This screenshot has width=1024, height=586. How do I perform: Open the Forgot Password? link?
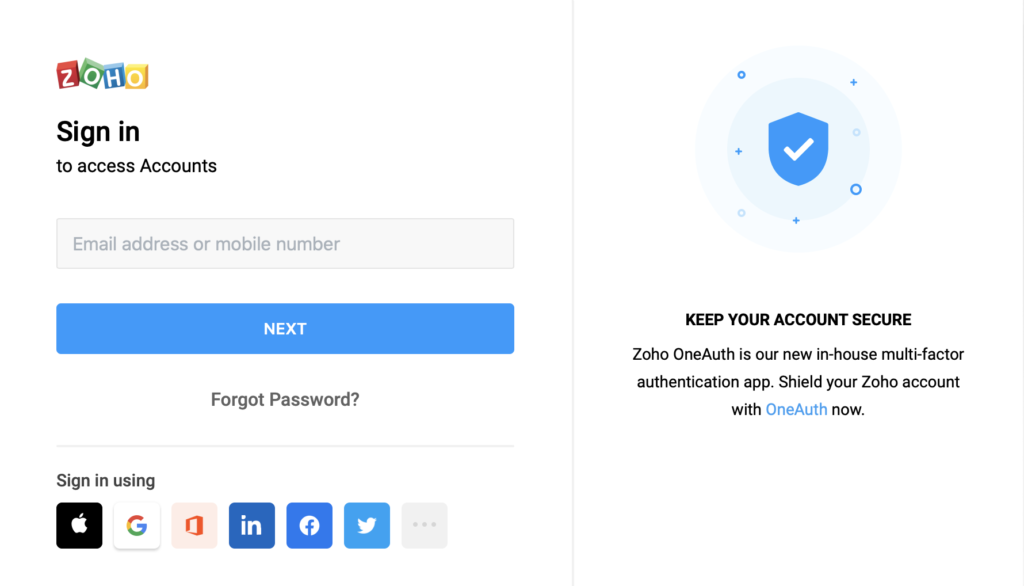click(285, 400)
